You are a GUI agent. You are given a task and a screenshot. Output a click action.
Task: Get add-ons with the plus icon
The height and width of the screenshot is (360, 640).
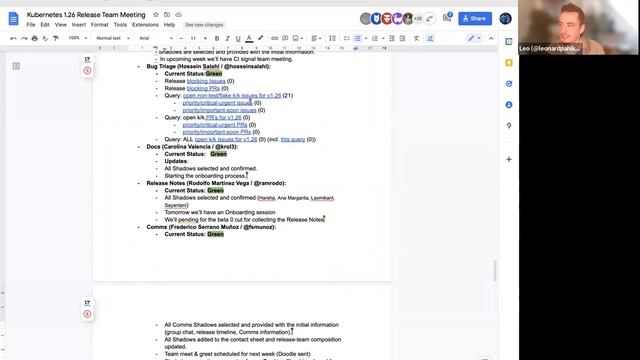(509, 159)
